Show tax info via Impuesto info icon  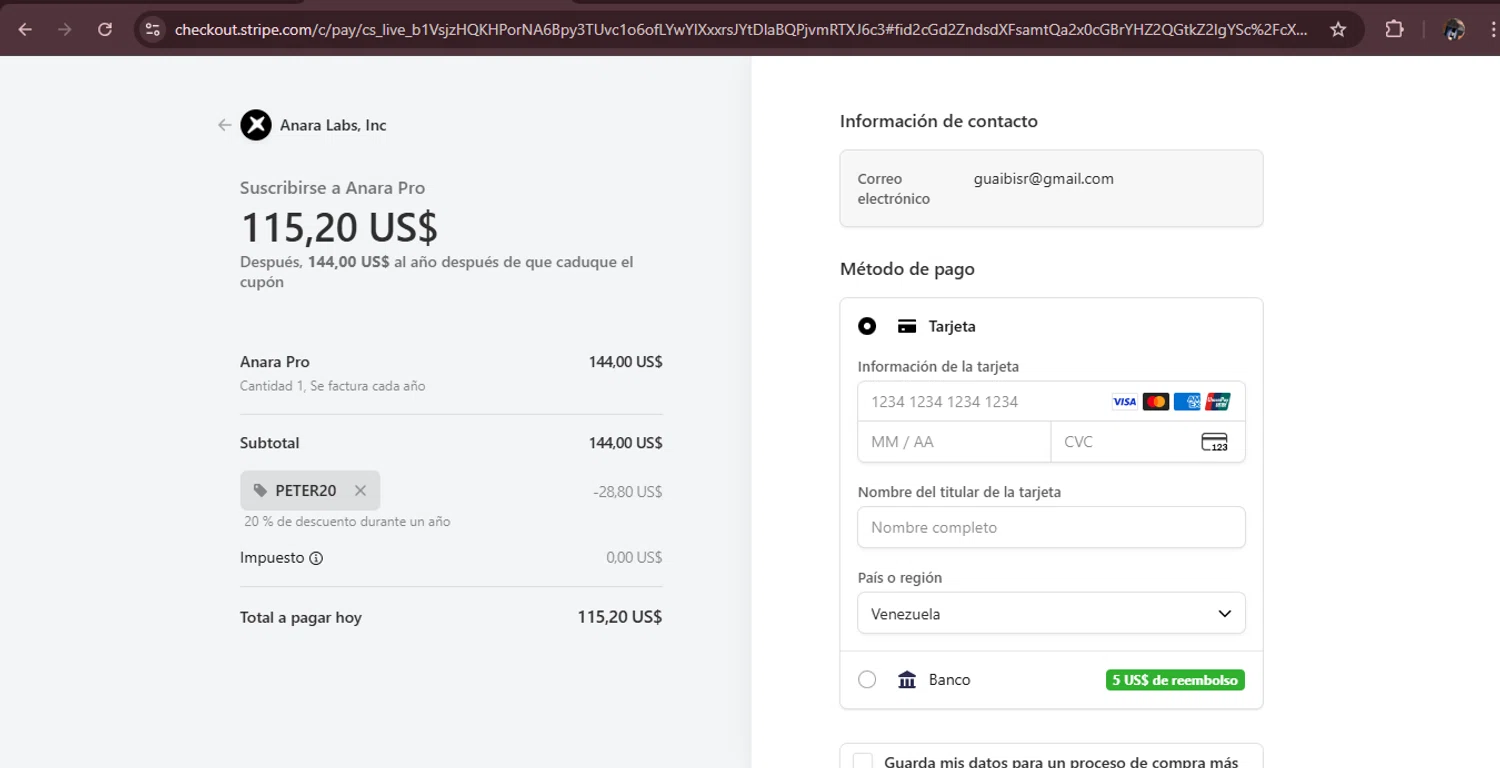(316, 559)
